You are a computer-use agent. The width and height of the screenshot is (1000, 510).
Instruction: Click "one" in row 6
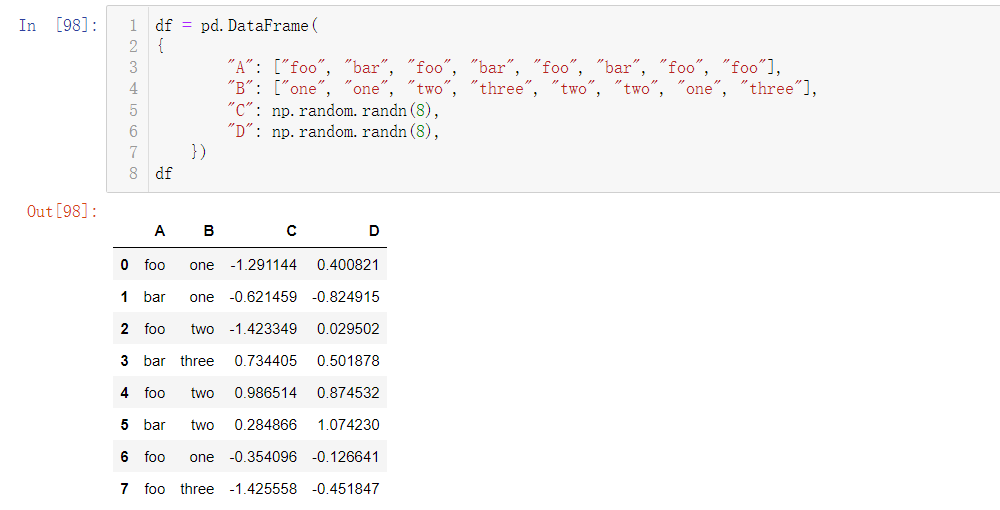pyautogui.click(x=202, y=456)
